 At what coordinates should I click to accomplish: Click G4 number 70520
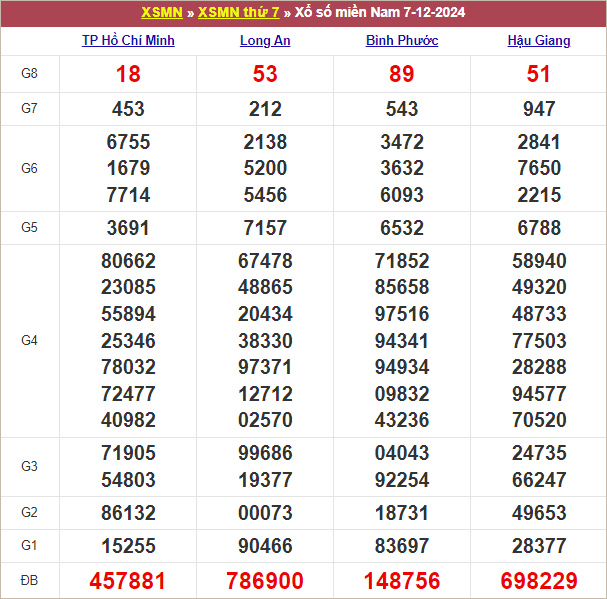[539, 420]
